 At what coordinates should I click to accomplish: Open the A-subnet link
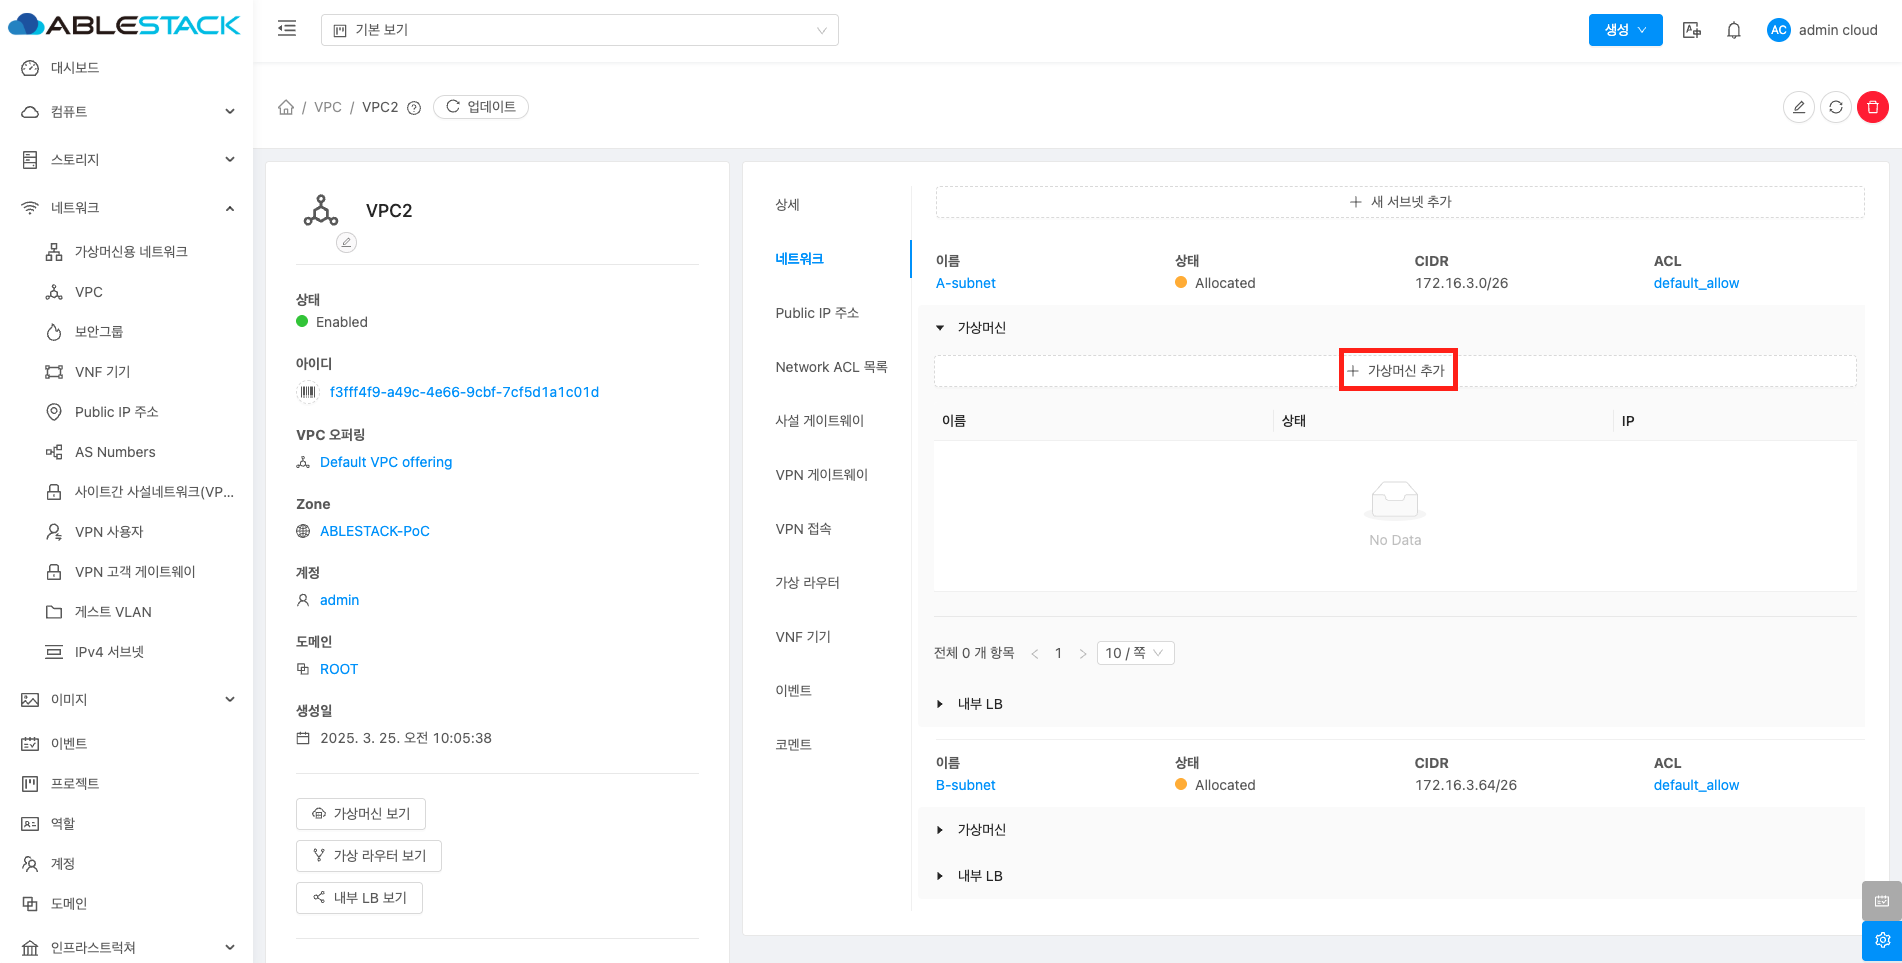click(965, 283)
